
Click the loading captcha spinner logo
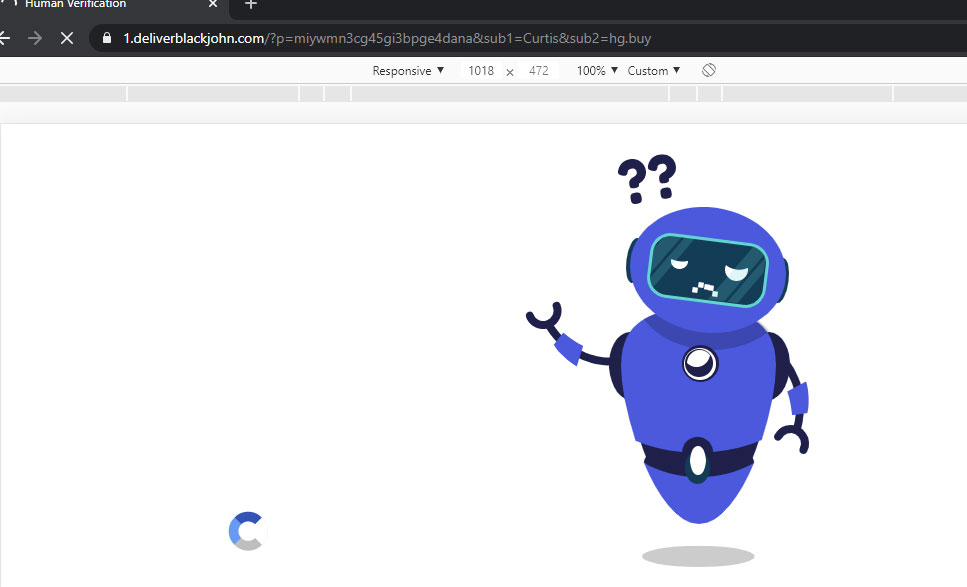click(248, 531)
